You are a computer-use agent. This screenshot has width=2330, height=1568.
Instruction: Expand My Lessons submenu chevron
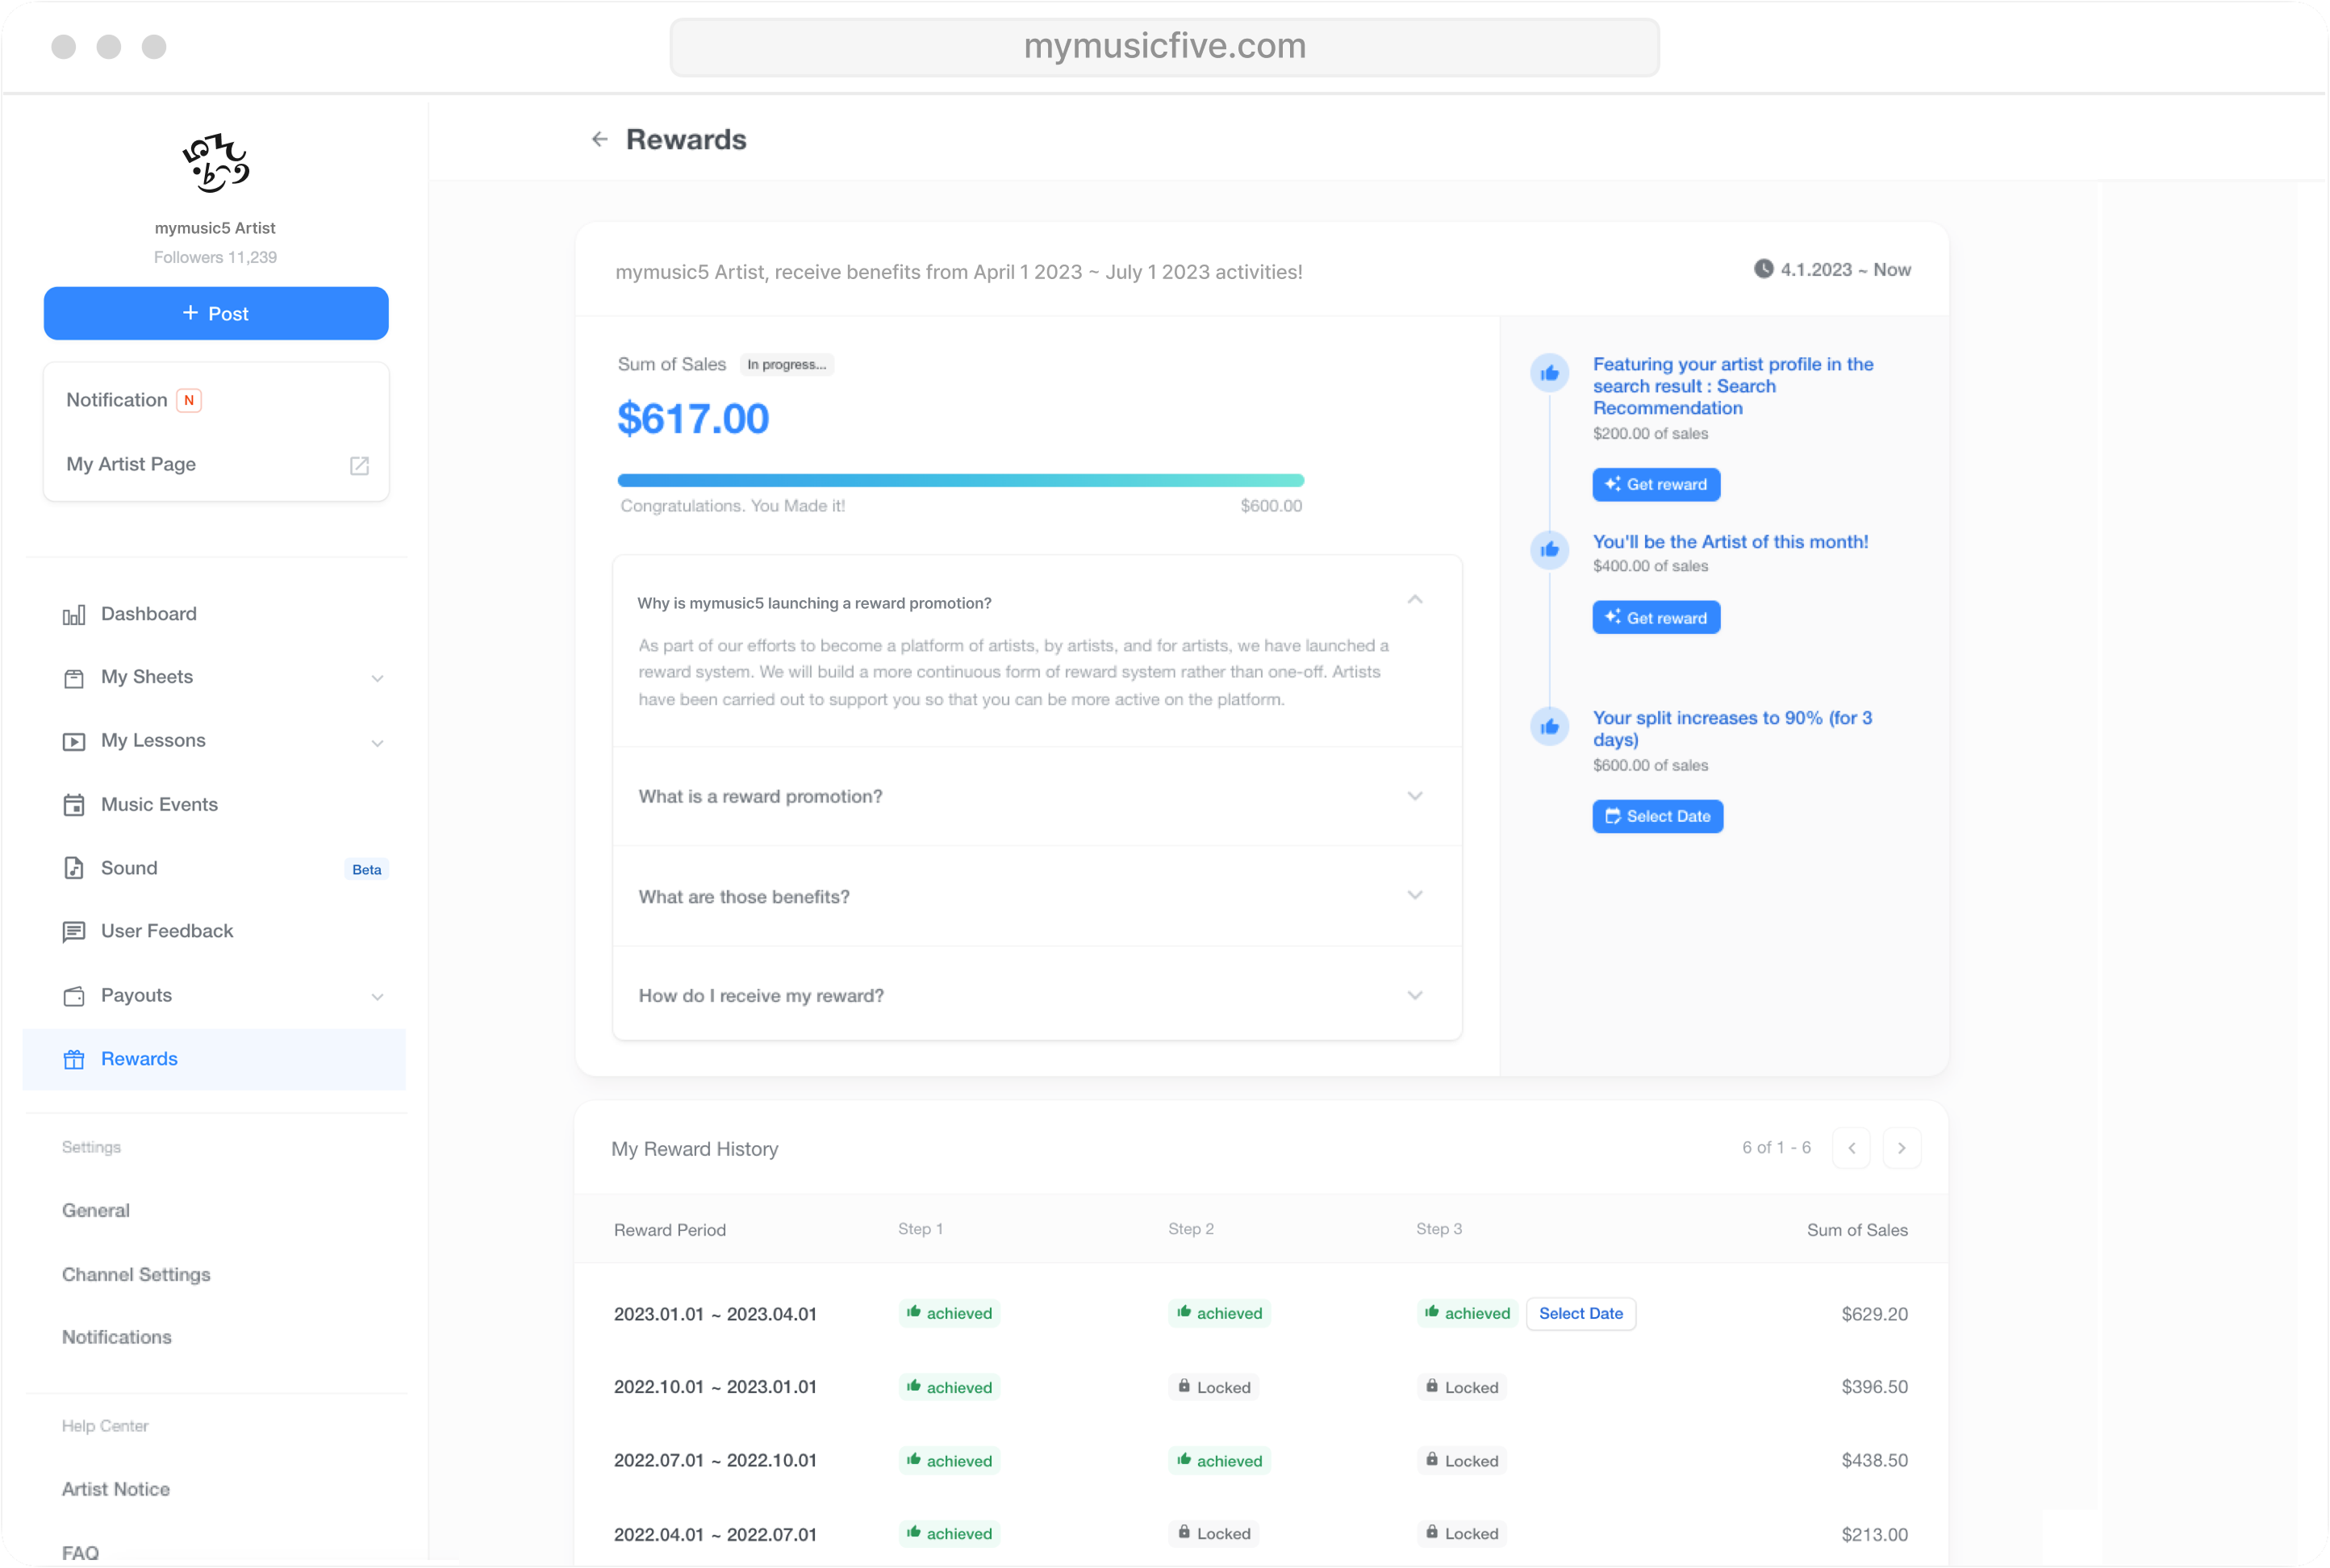pyautogui.click(x=377, y=742)
